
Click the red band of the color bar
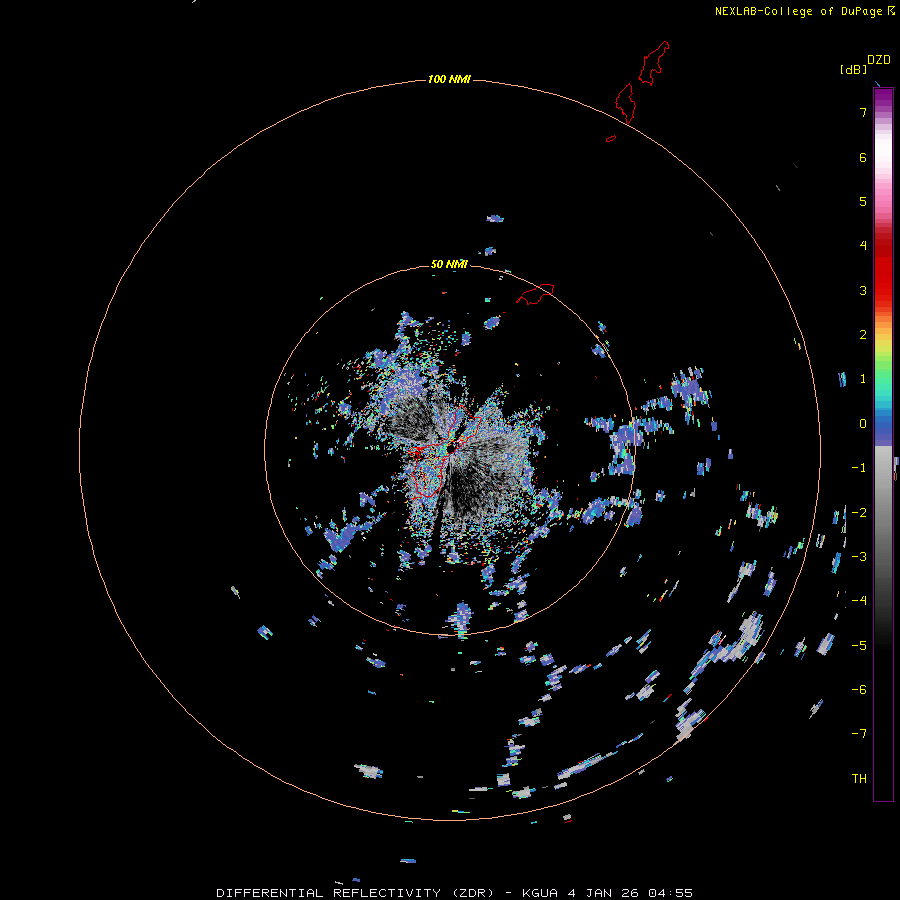pyautogui.click(x=883, y=270)
